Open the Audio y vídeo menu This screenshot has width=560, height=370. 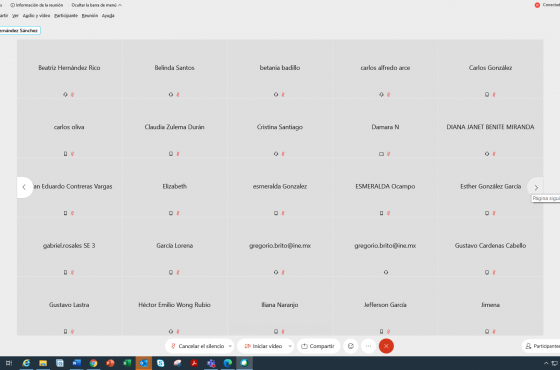tap(36, 16)
